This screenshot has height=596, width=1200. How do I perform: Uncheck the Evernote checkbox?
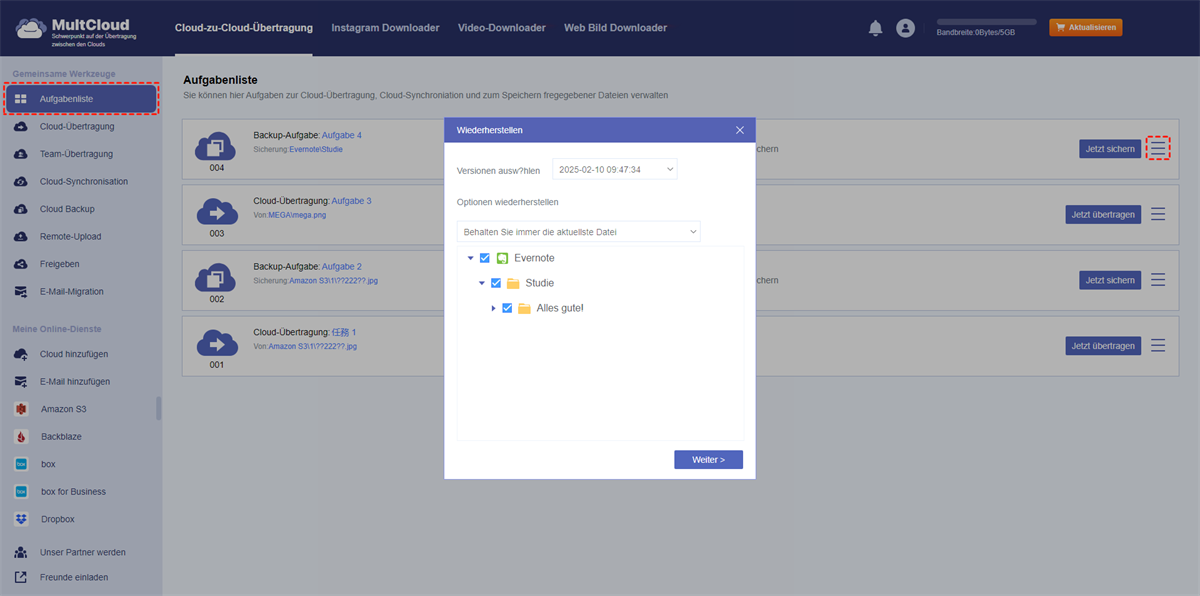(x=485, y=258)
